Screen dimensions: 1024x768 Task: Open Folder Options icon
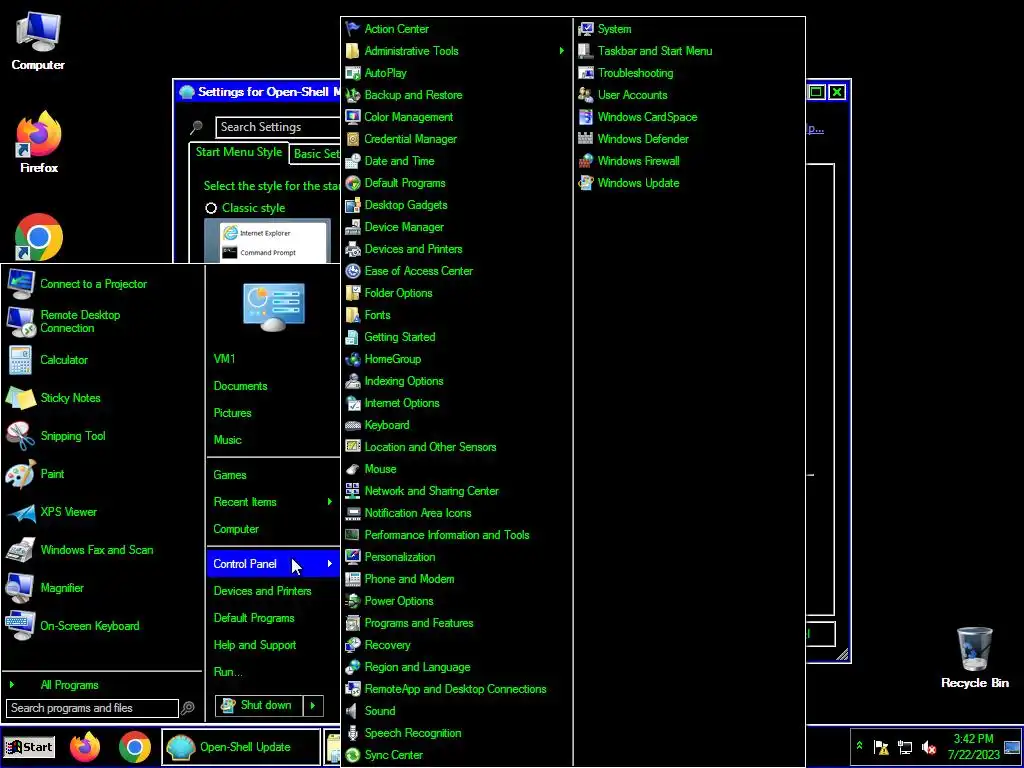pyautogui.click(x=353, y=293)
